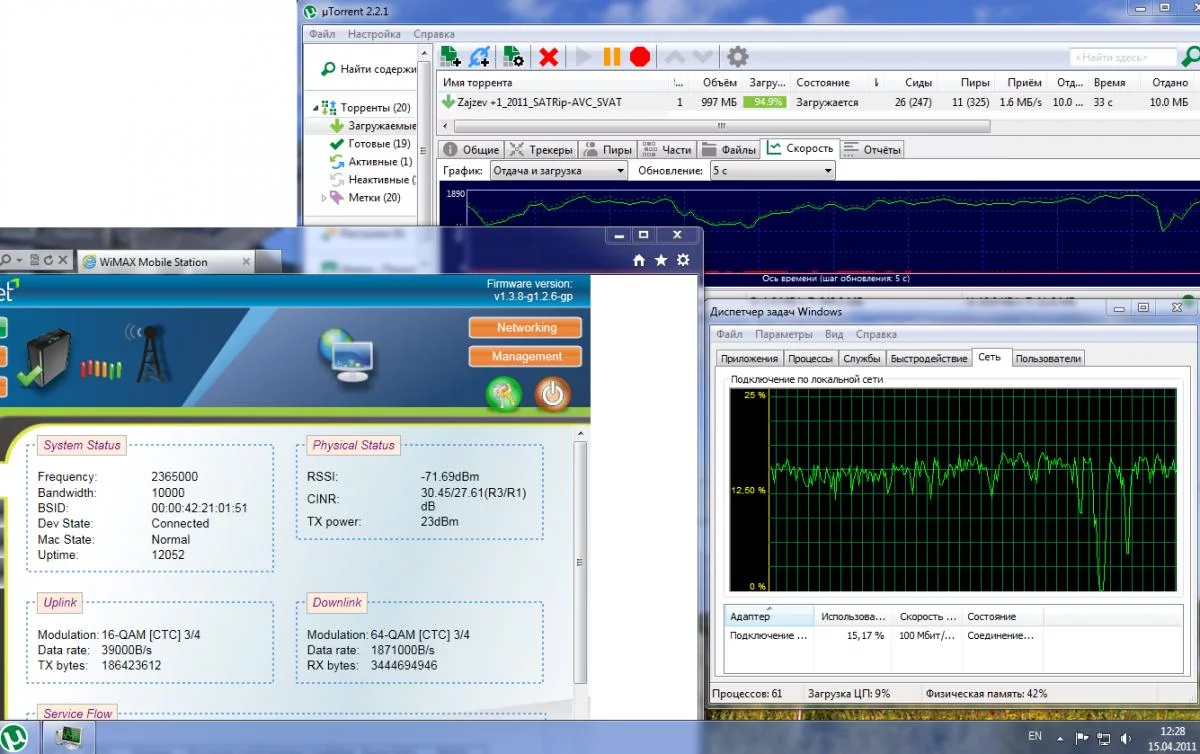
Task: Open the Процессы tab in Task Manager
Action: (811, 358)
